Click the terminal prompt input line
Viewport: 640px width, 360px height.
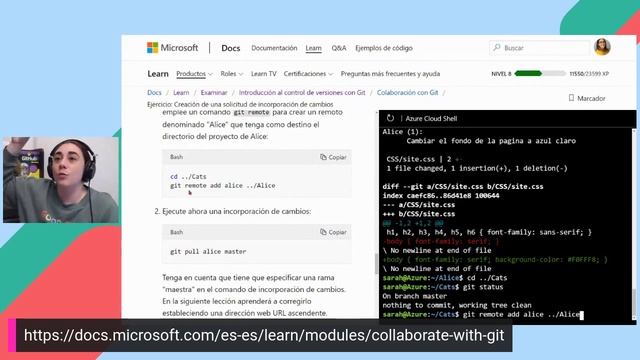click(483, 315)
